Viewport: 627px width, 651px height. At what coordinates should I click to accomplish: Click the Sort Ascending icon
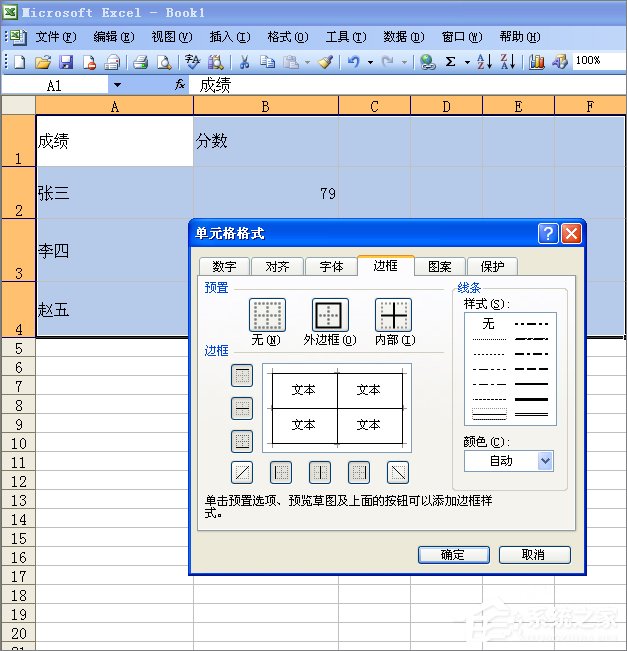pyautogui.click(x=484, y=62)
